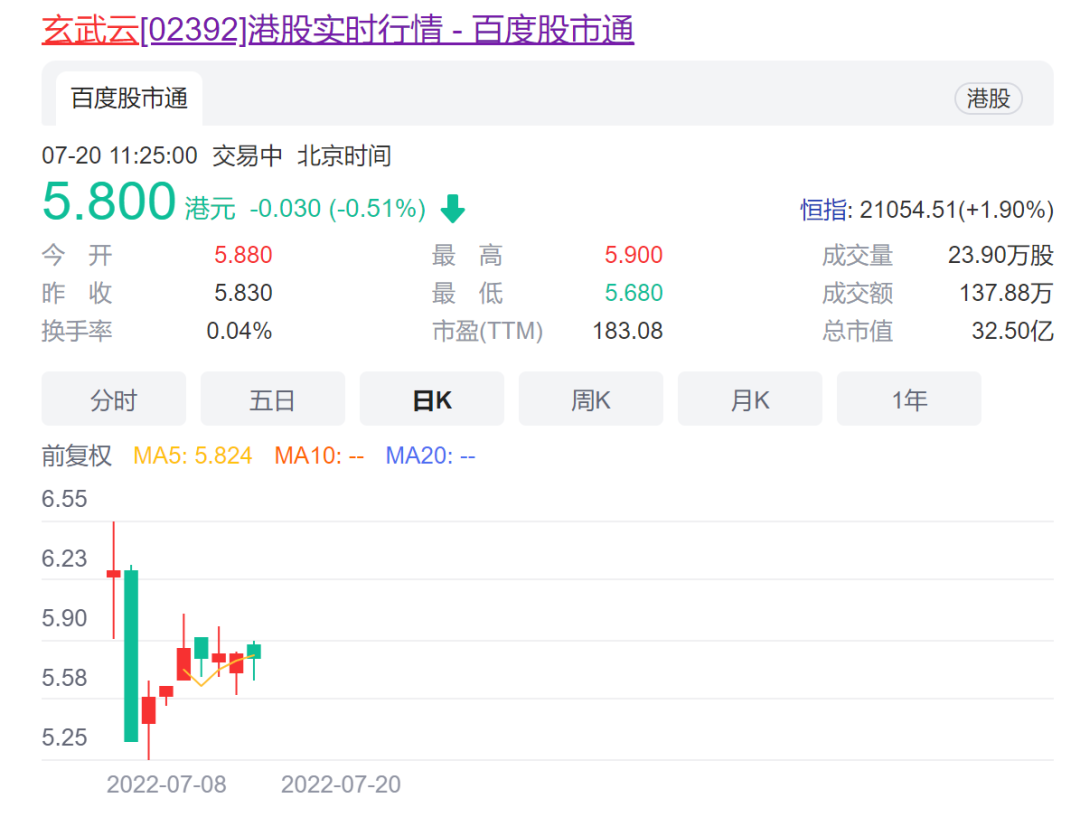1080x817 pixels.
Task: Click the 5.58 price axis label
Action: [x=64, y=678]
